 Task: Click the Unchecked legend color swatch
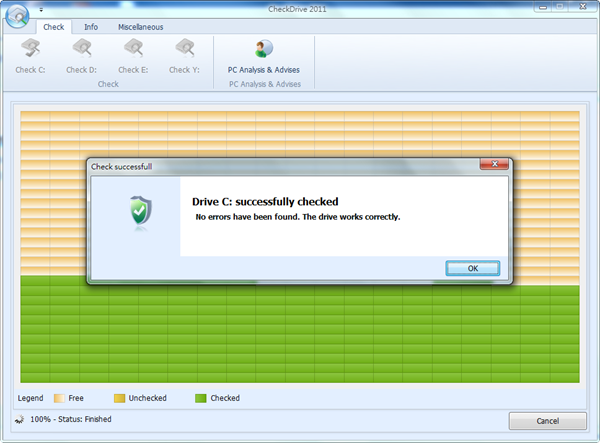(119, 398)
